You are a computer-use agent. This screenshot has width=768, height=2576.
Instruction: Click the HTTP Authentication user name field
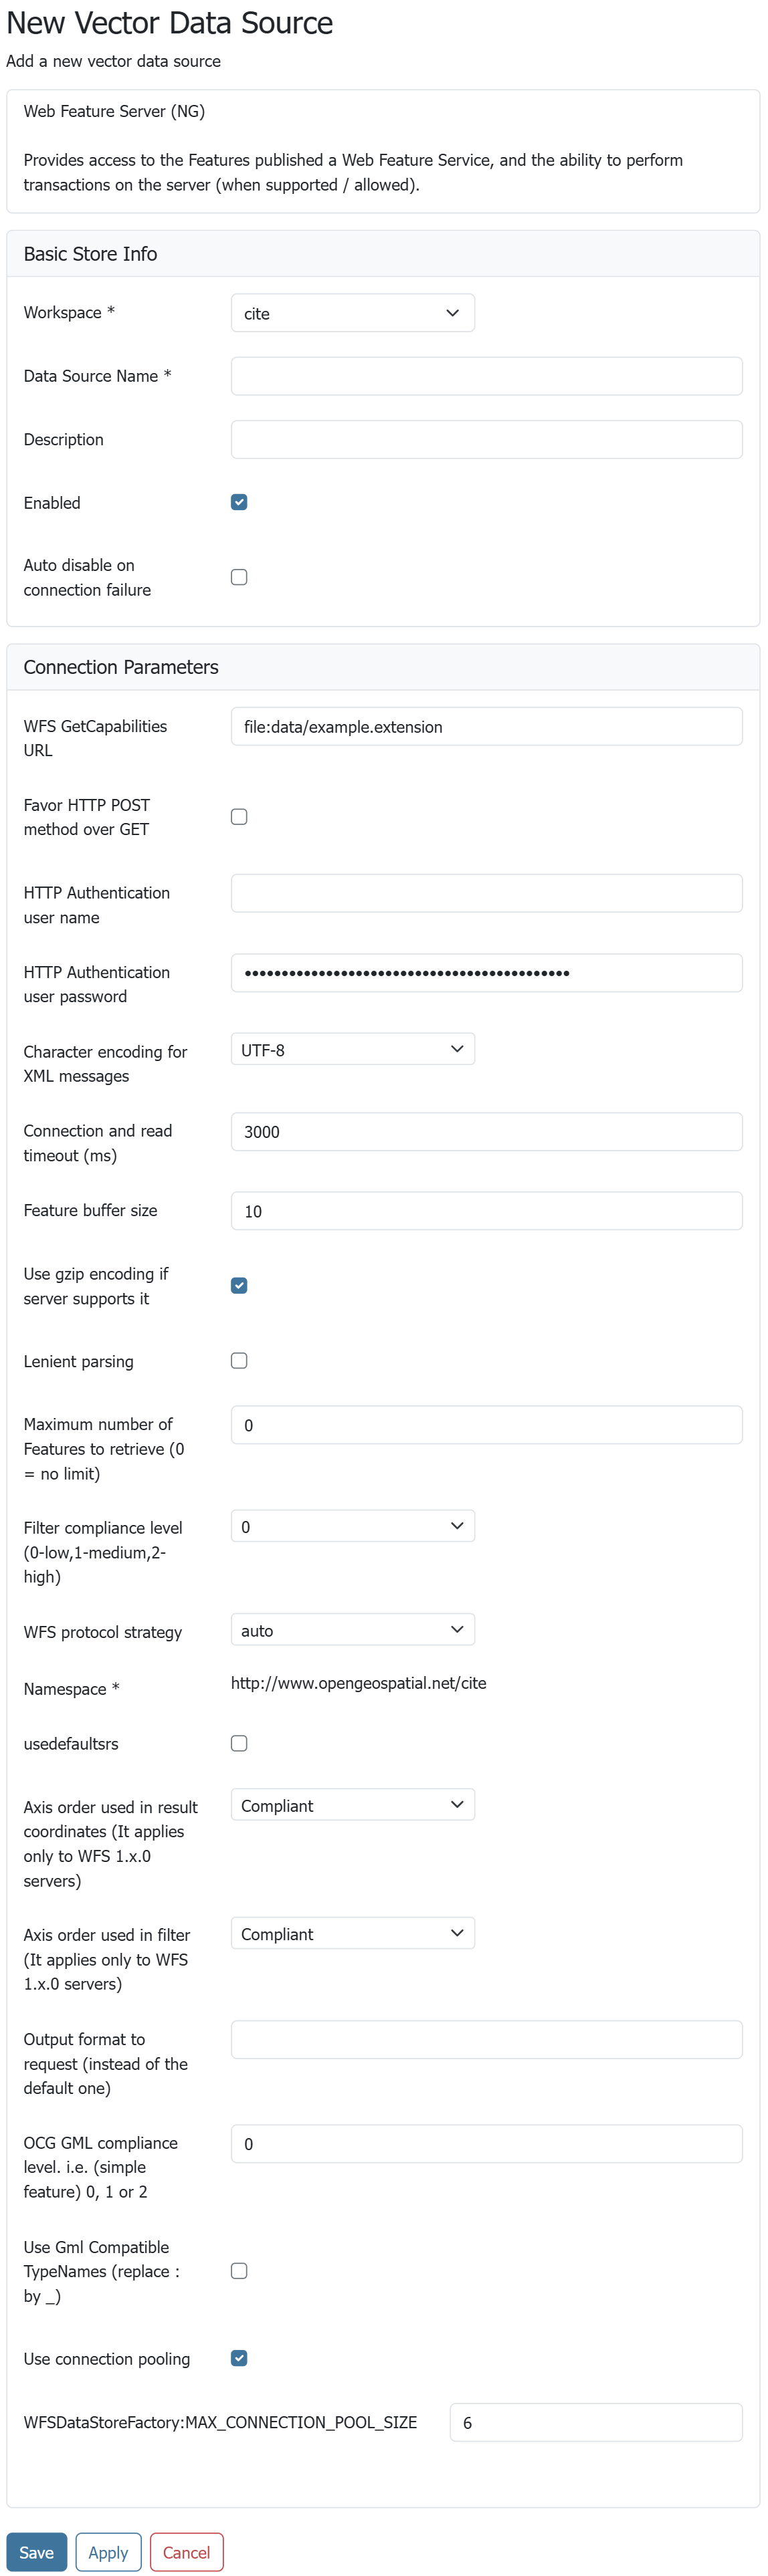tap(486, 893)
